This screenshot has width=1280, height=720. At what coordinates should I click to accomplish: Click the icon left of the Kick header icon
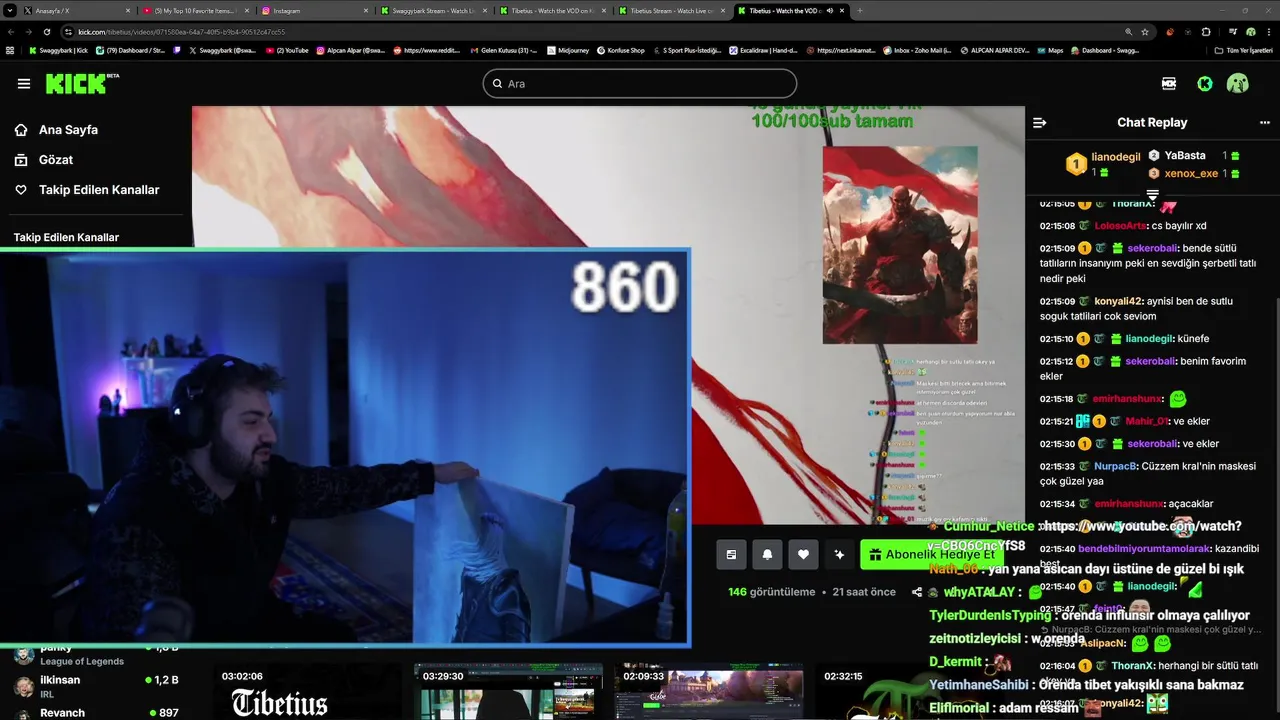(1169, 84)
